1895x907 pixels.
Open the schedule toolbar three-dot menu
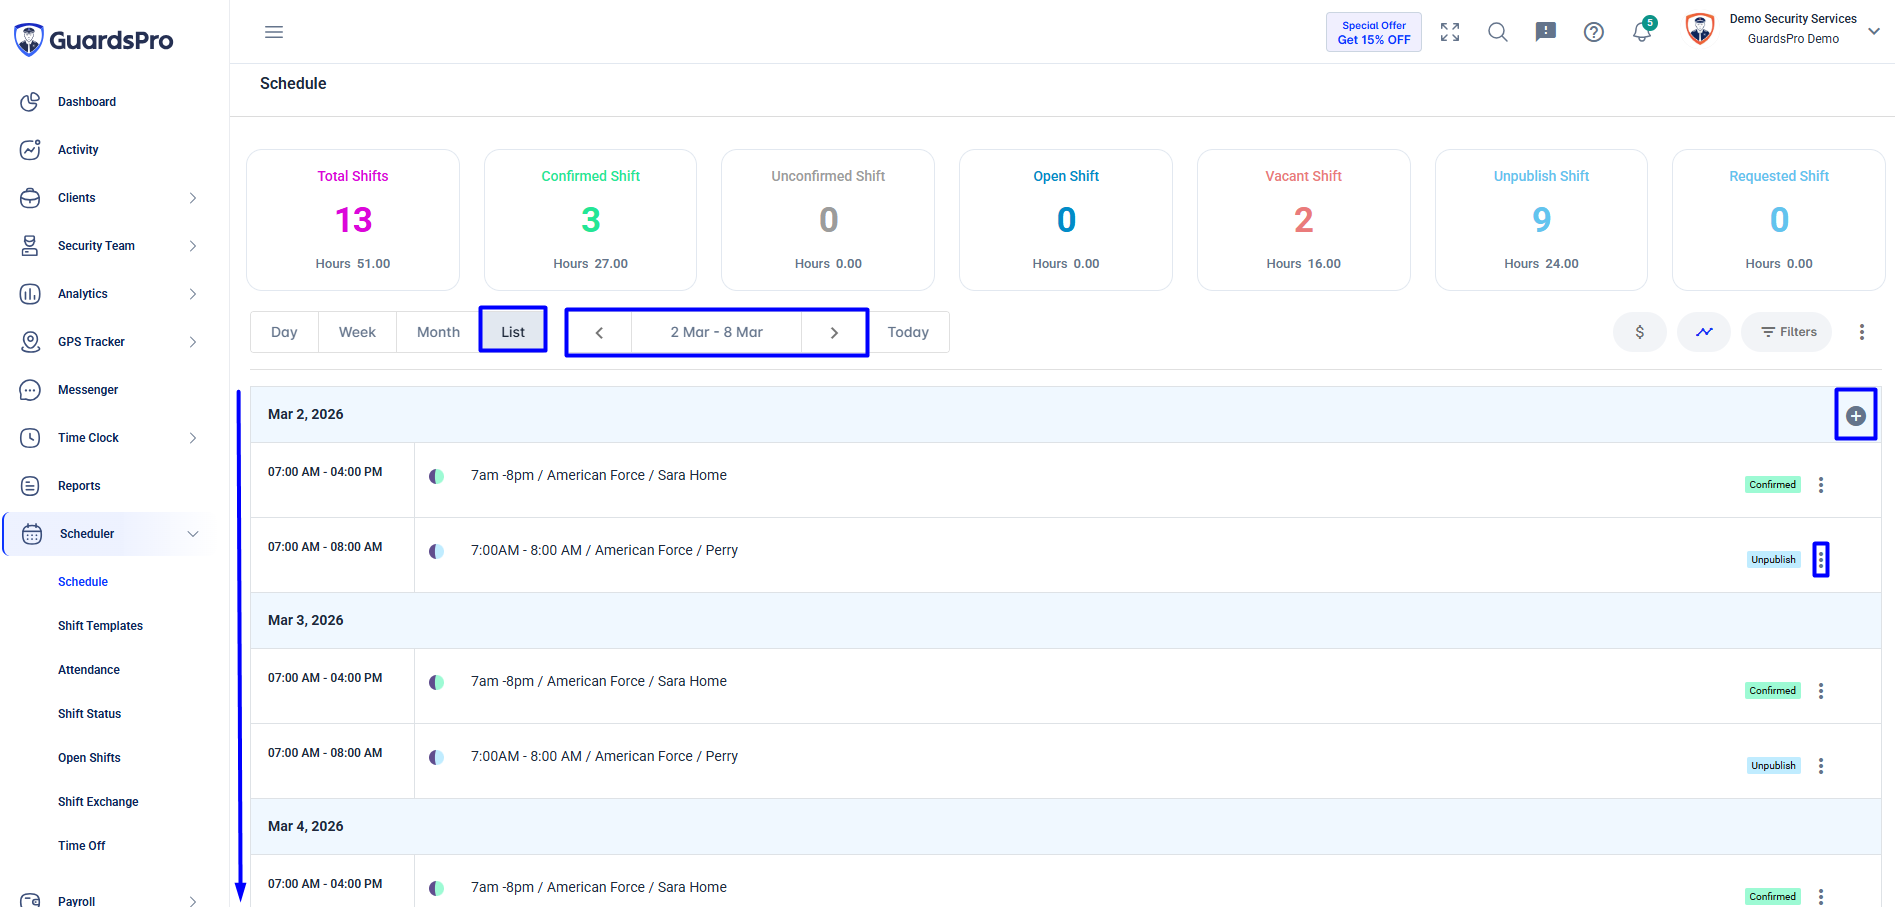coord(1861,332)
